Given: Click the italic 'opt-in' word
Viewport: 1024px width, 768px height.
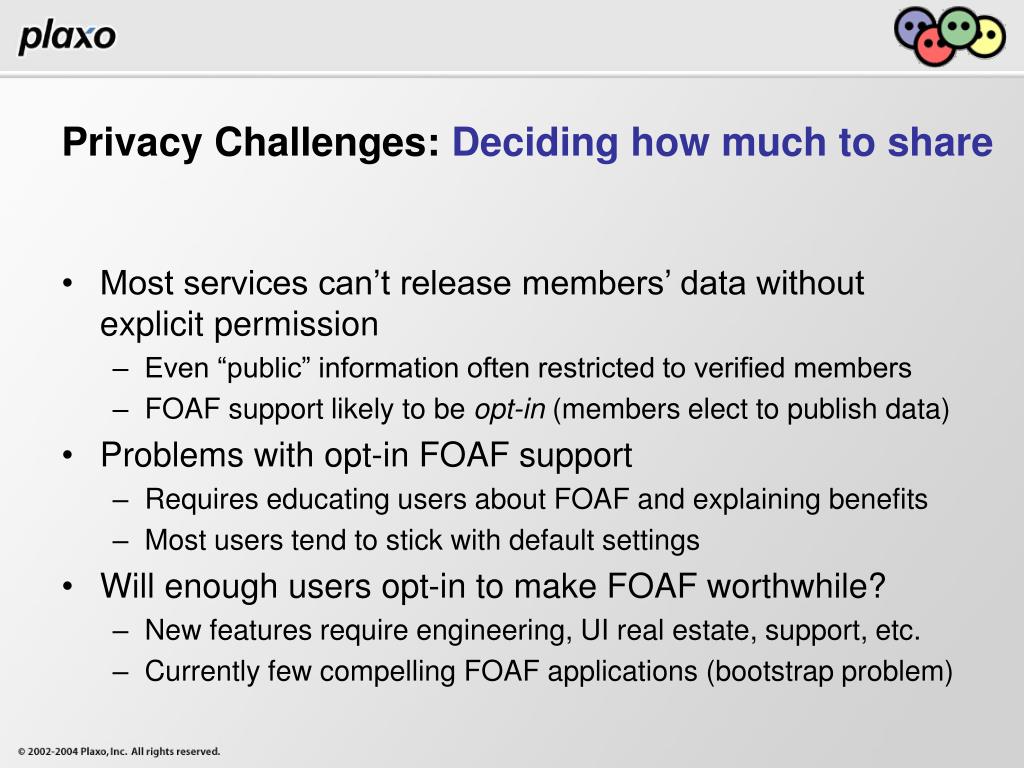Looking at the screenshot, I should (509, 409).
